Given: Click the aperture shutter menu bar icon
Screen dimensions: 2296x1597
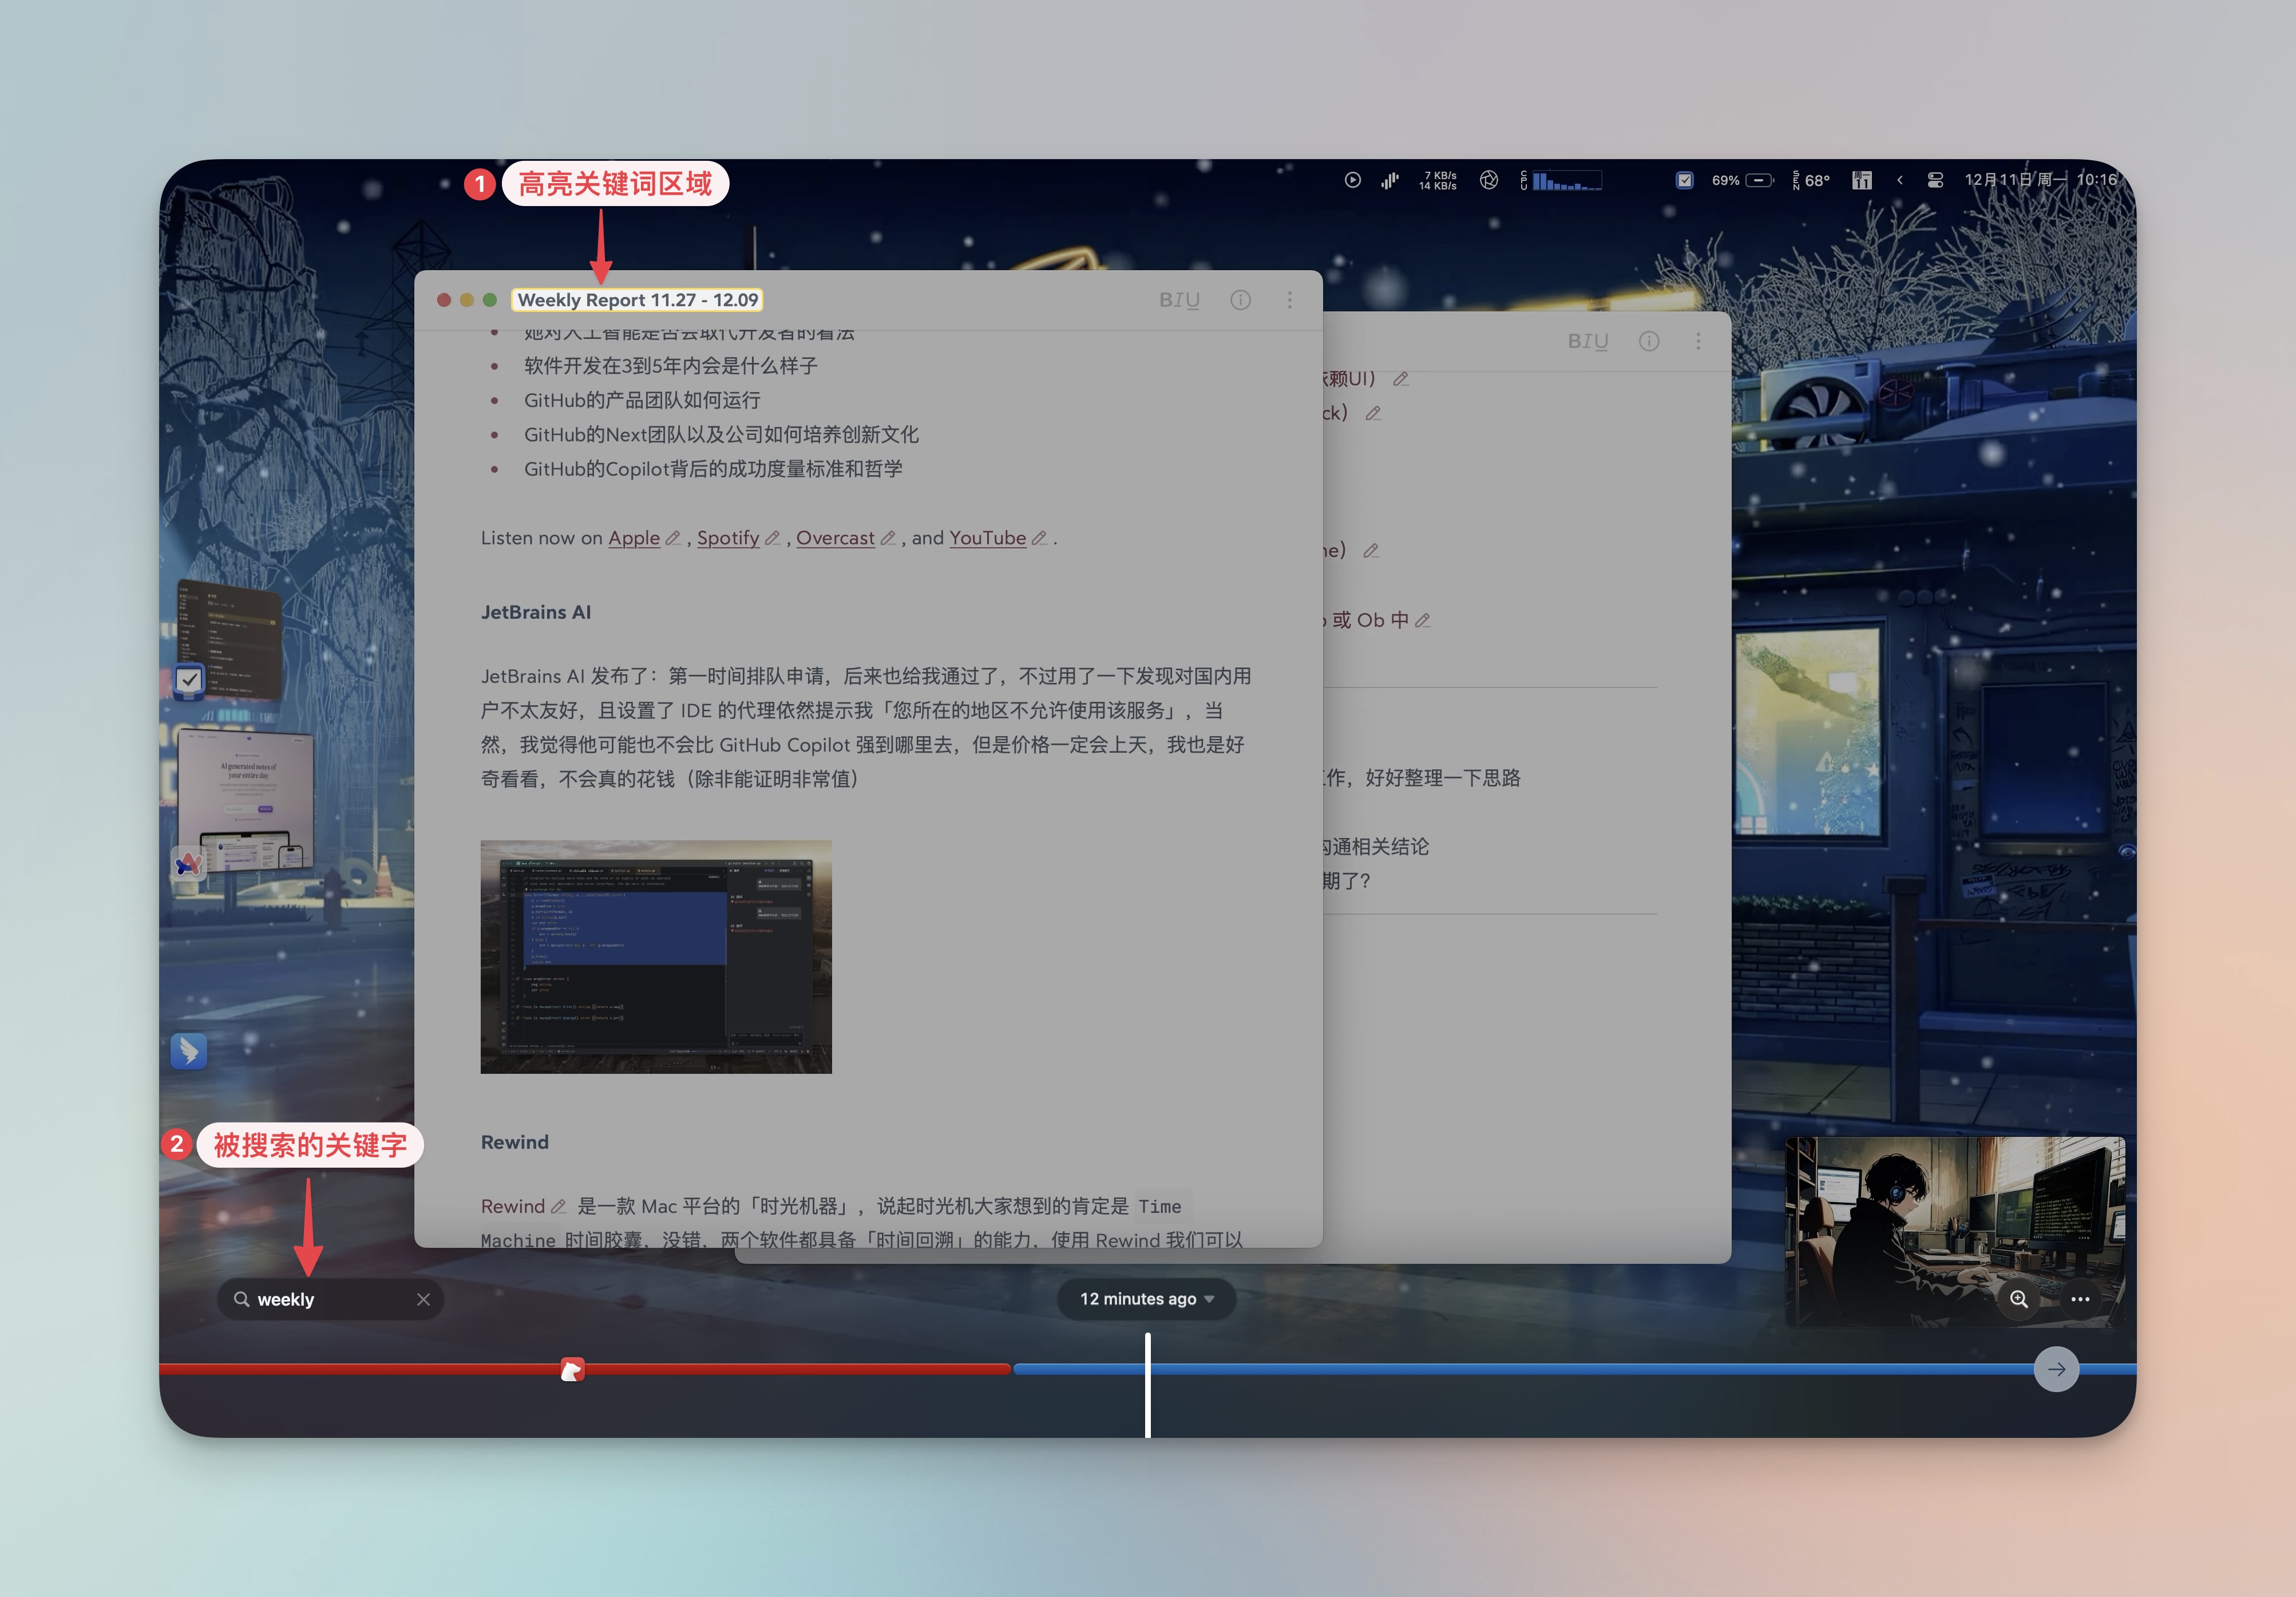Looking at the screenshot, I should pyautogui.click(x=1489, y=180).
